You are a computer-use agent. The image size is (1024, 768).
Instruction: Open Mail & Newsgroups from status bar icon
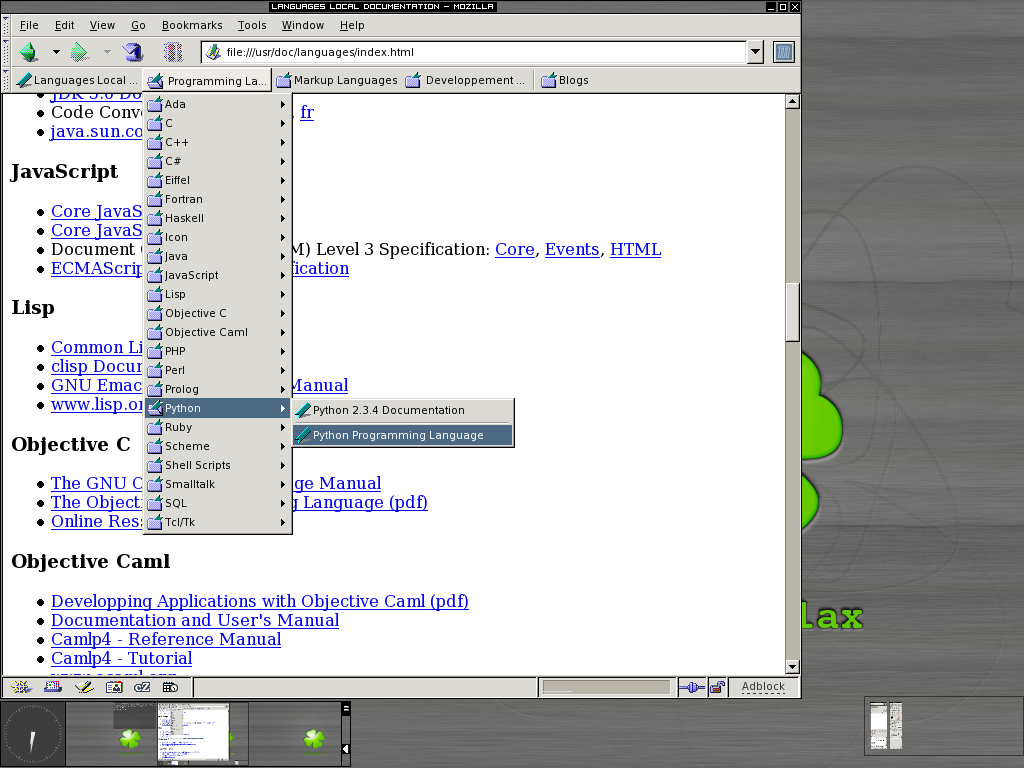point(53,687)
